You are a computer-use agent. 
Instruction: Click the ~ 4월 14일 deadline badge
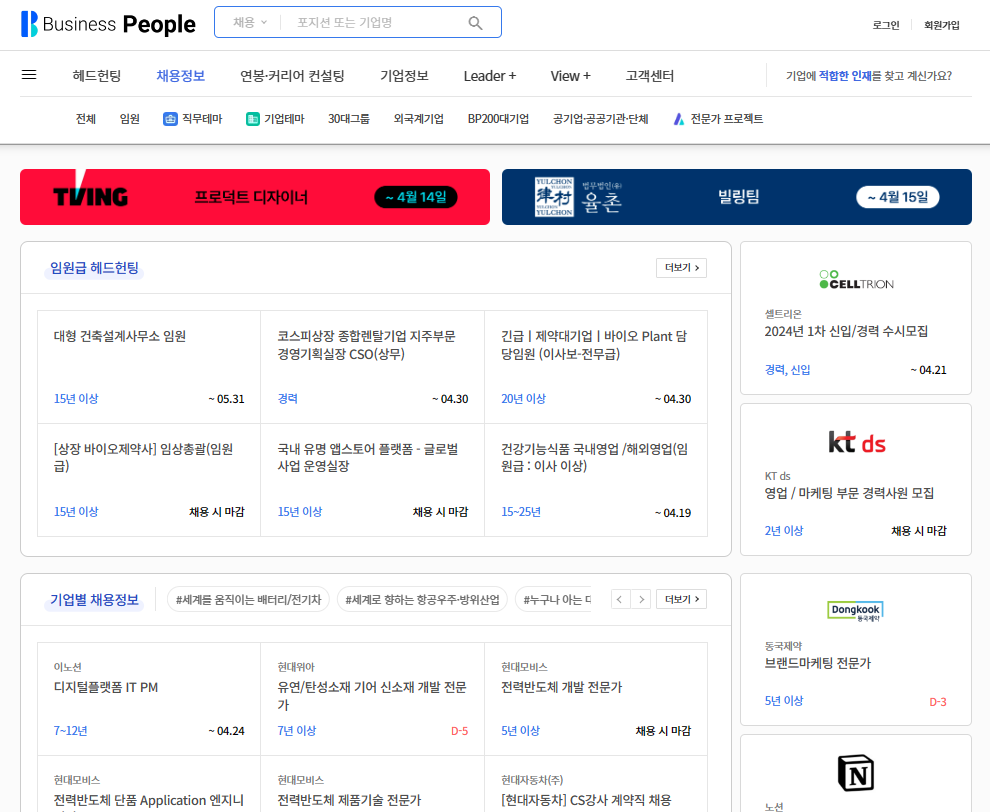416,197
